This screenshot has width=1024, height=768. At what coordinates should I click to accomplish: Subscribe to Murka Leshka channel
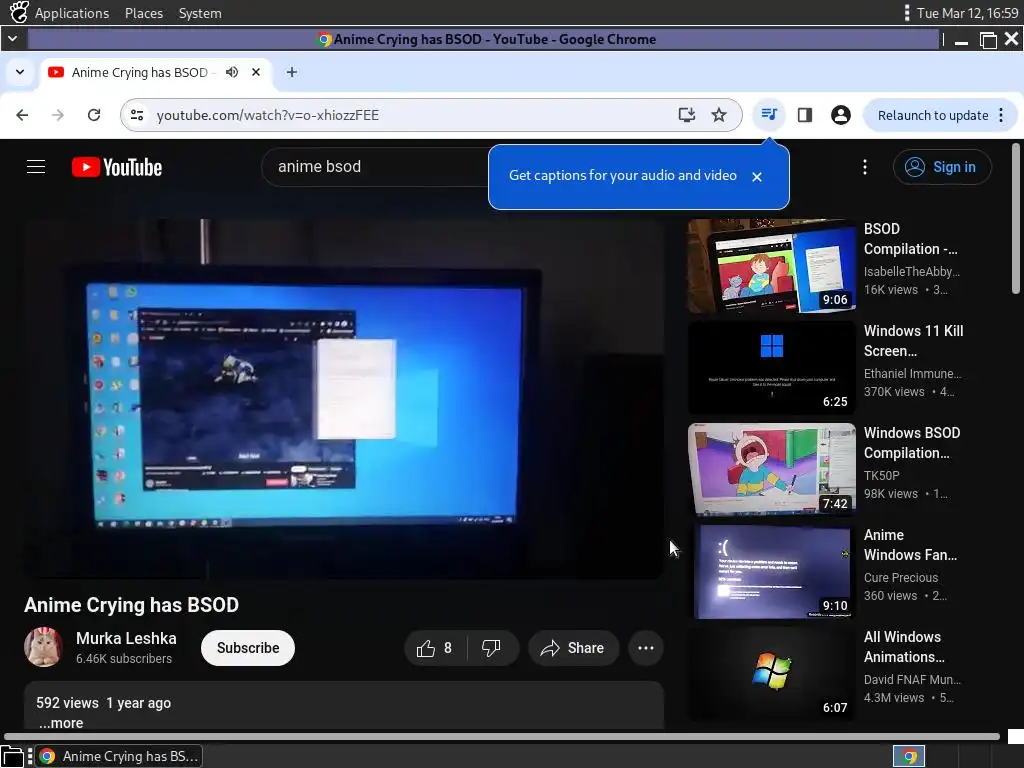tap(248, 648)
